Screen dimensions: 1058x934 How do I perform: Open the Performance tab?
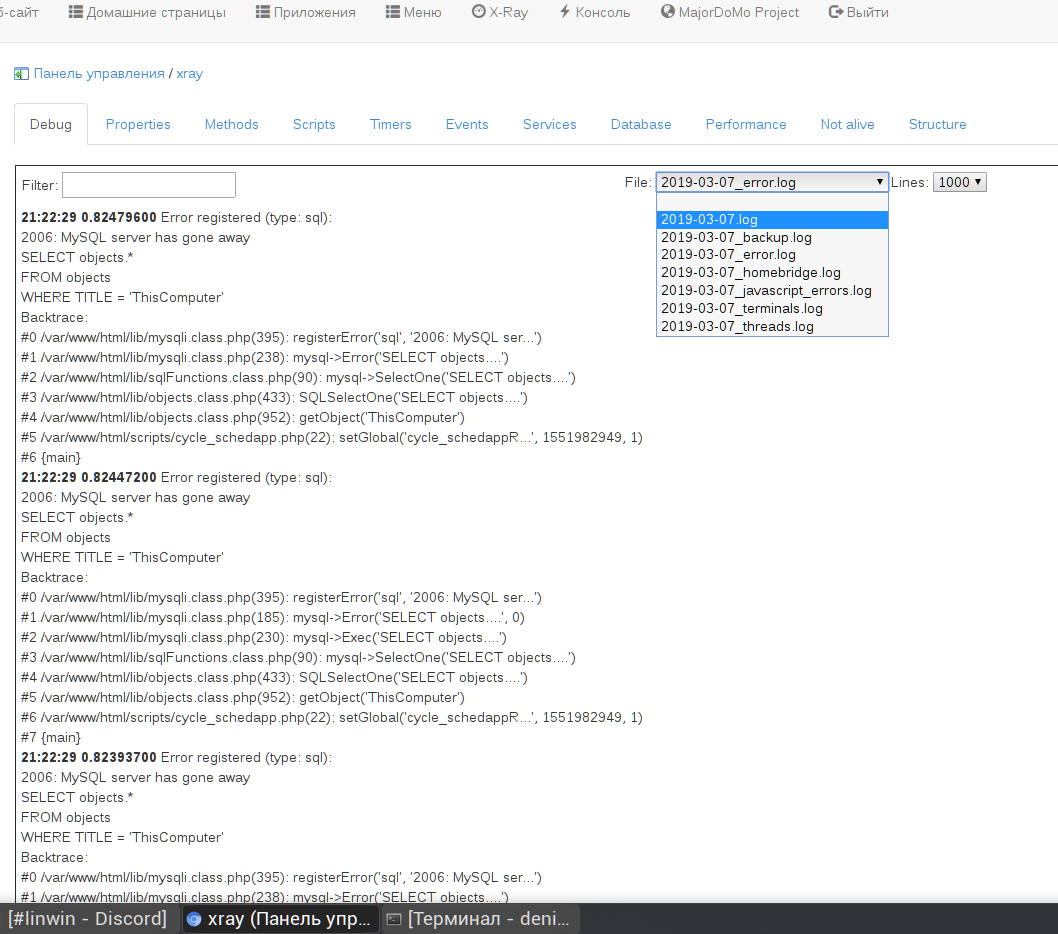tap(746, 125)
